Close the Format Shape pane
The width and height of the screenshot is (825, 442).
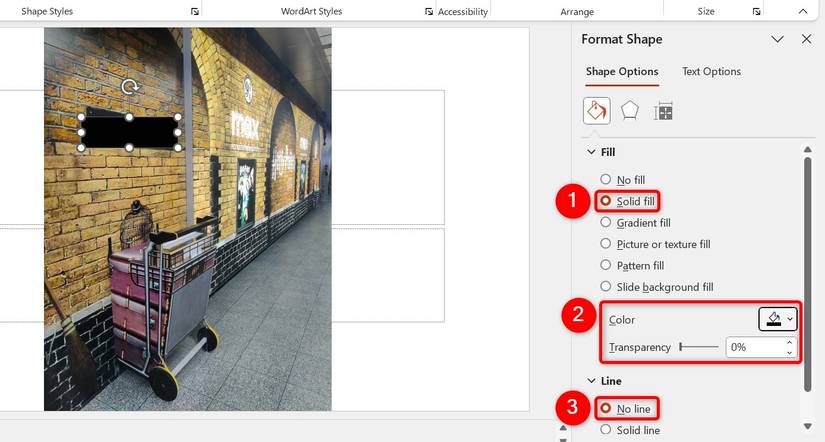(x=806, y=39)
